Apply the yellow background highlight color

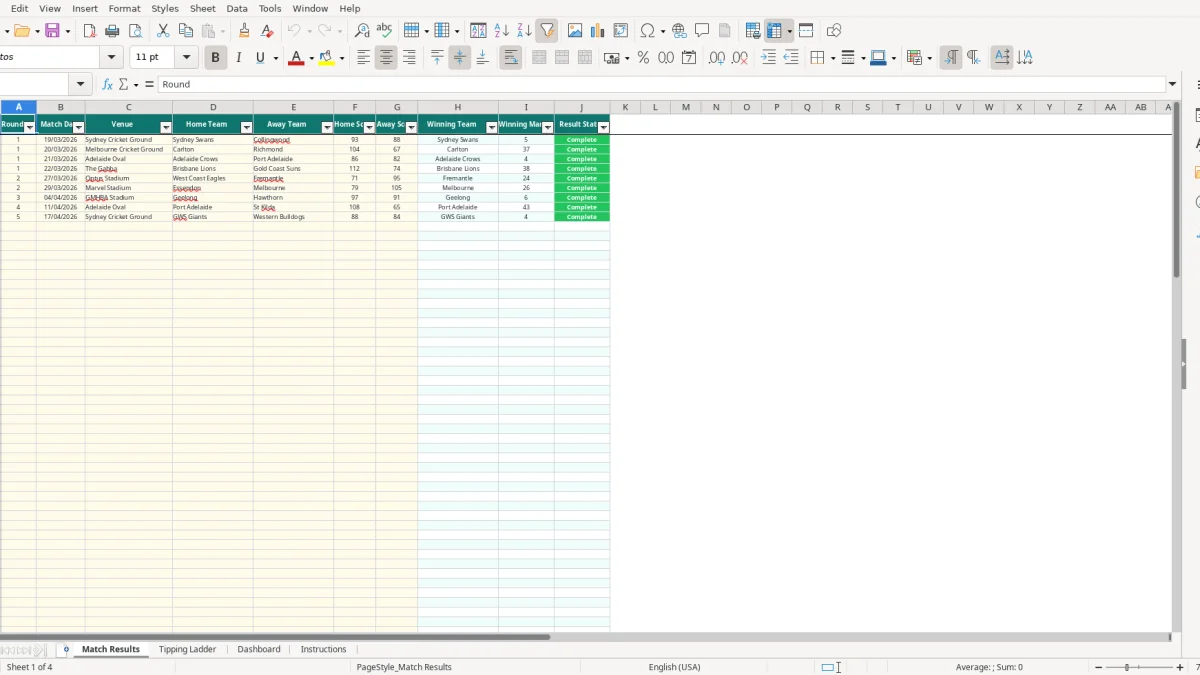(327, 58)
